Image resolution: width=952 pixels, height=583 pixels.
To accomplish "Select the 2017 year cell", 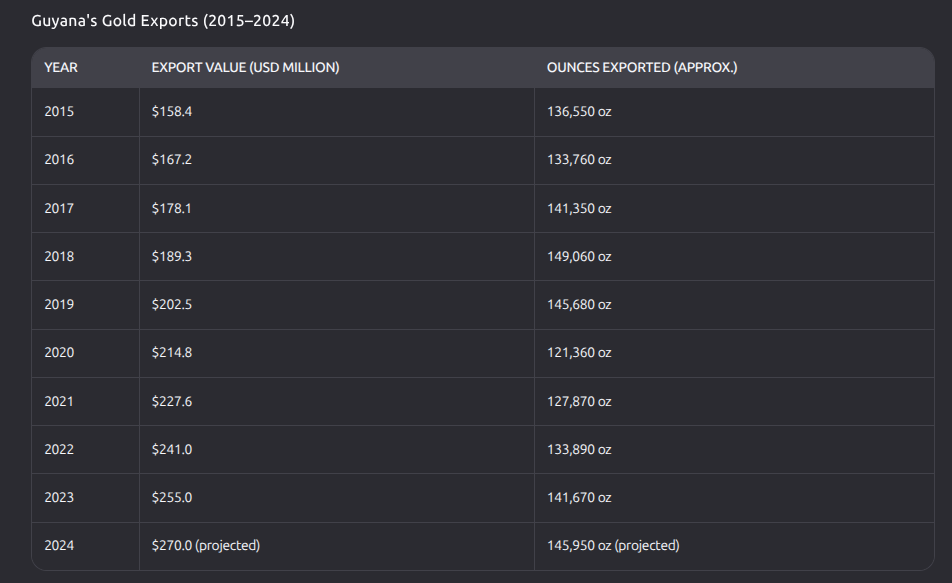I will pos(59,209).
